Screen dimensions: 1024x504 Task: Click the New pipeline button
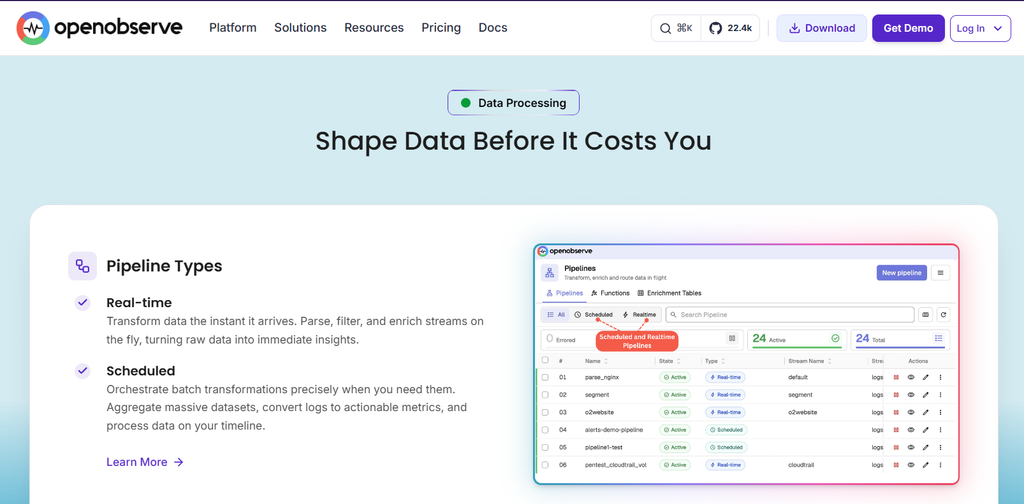coord(901,273)
